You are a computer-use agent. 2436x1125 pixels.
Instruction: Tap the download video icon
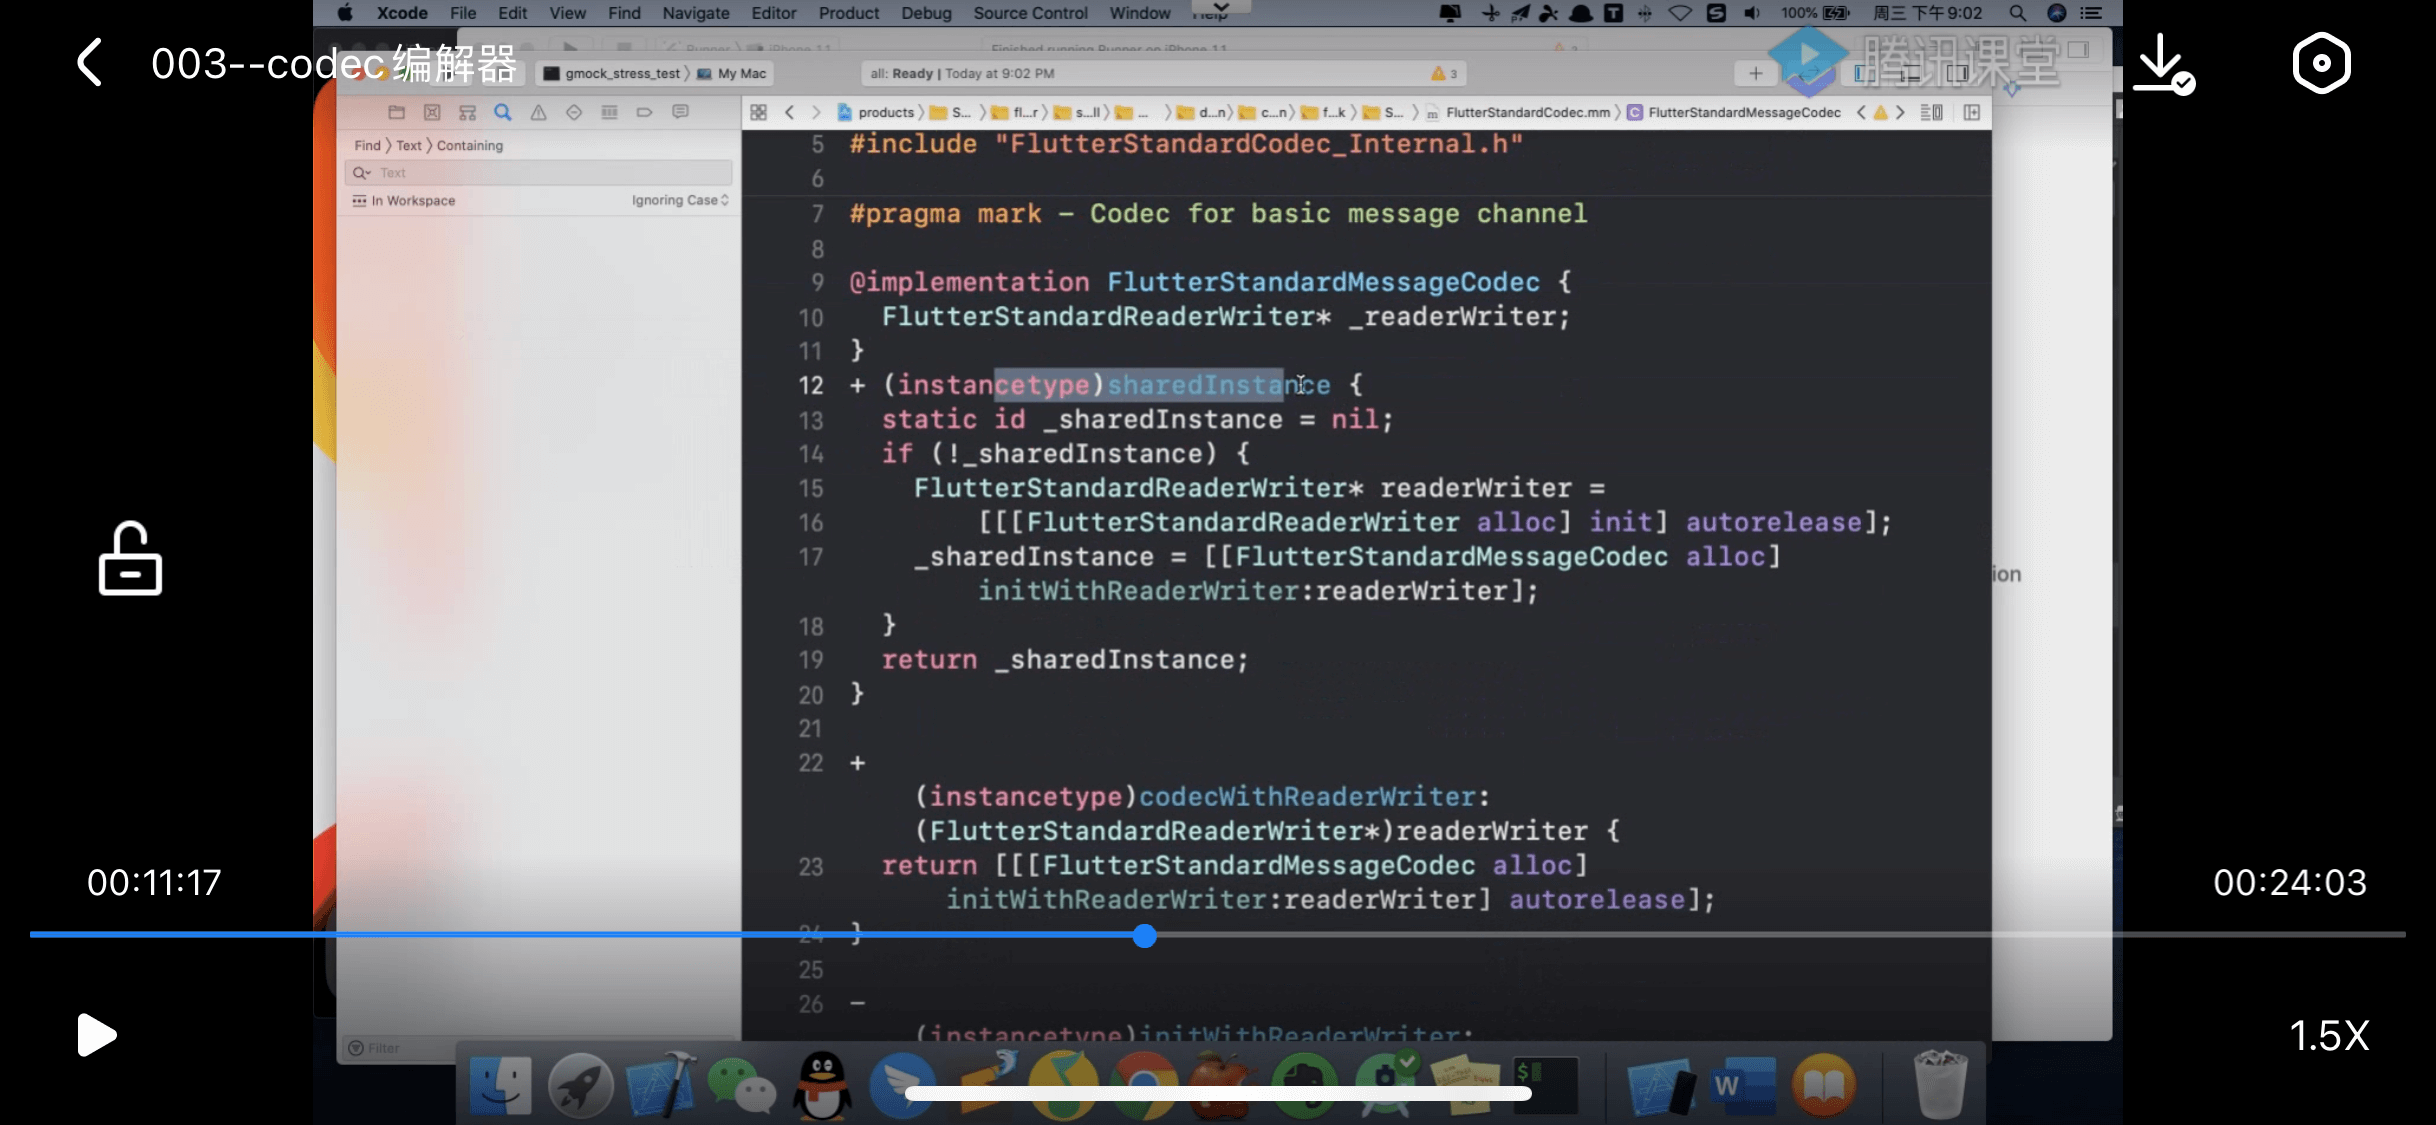(x=2163, y=64)
